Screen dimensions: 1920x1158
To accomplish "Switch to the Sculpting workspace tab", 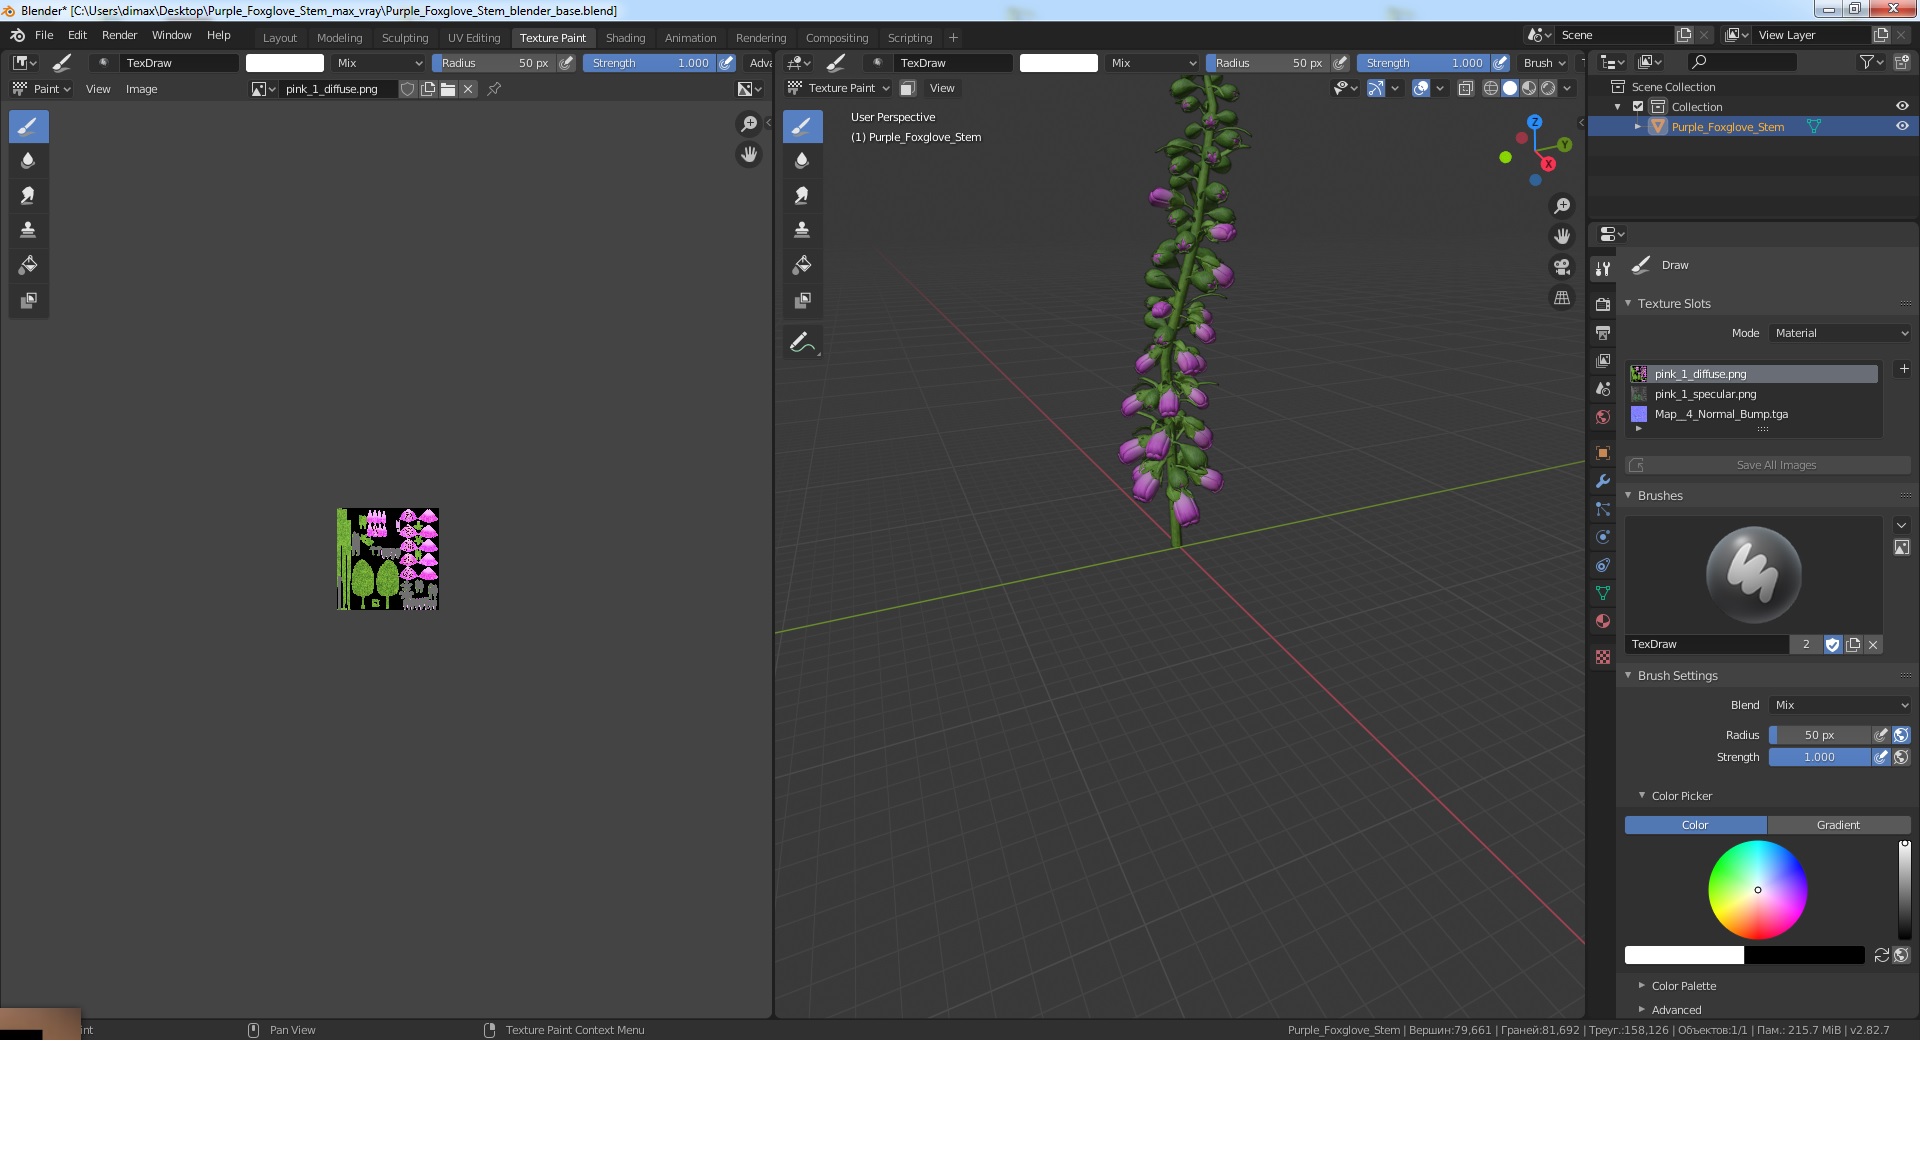I will [x=405, y=38].
